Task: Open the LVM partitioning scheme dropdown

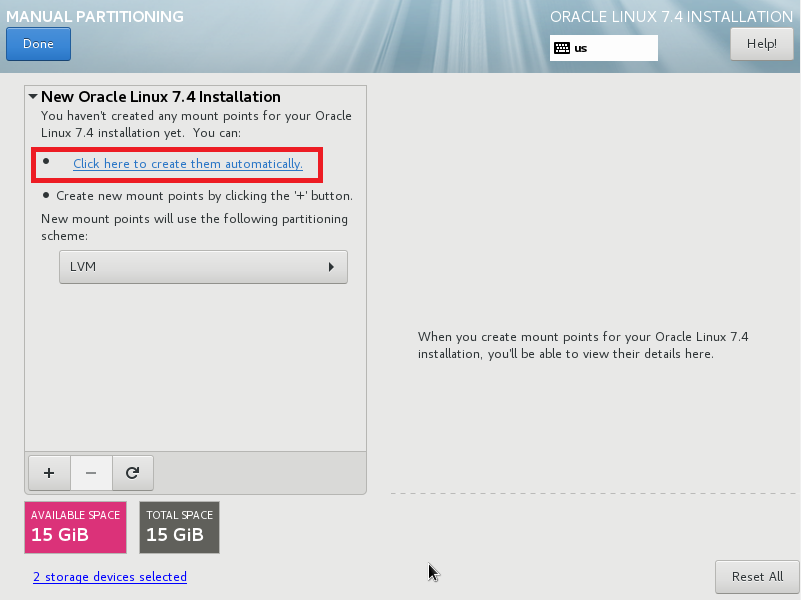Action: (x=203, y=267)
